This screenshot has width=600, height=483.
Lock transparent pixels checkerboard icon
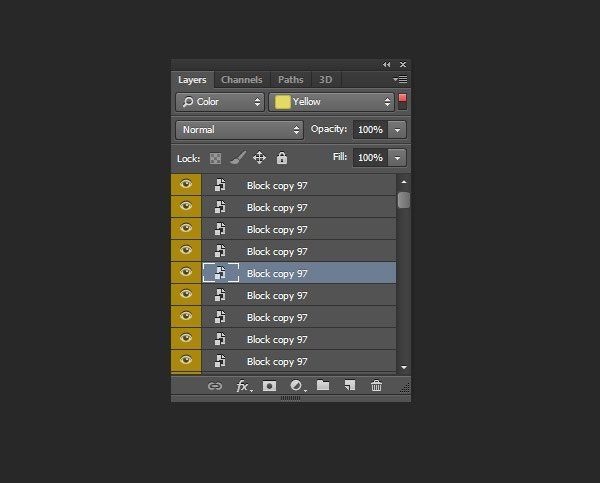215,158
